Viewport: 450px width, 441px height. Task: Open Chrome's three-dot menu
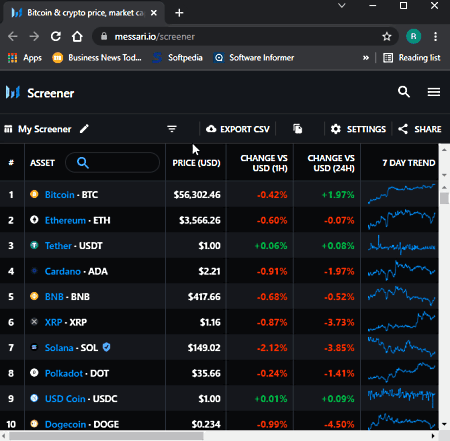(435, 36)
